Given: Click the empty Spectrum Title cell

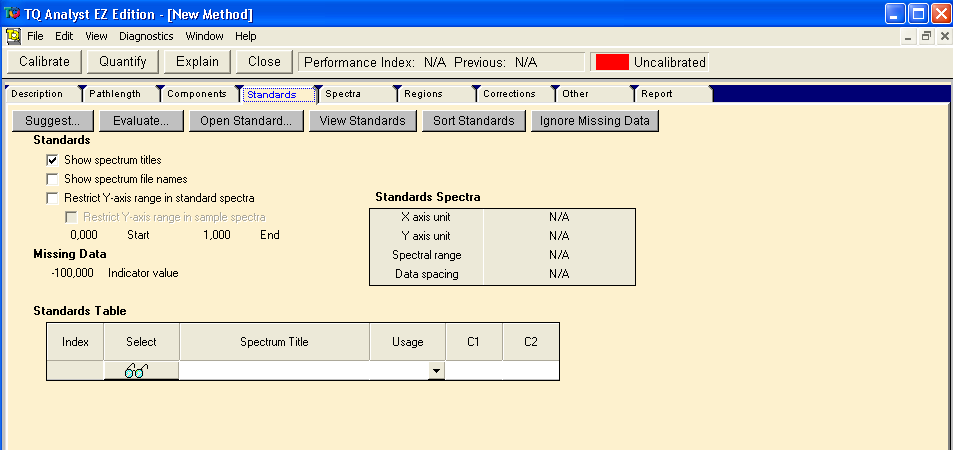Looking at the screenshot, I should (274, 370).
